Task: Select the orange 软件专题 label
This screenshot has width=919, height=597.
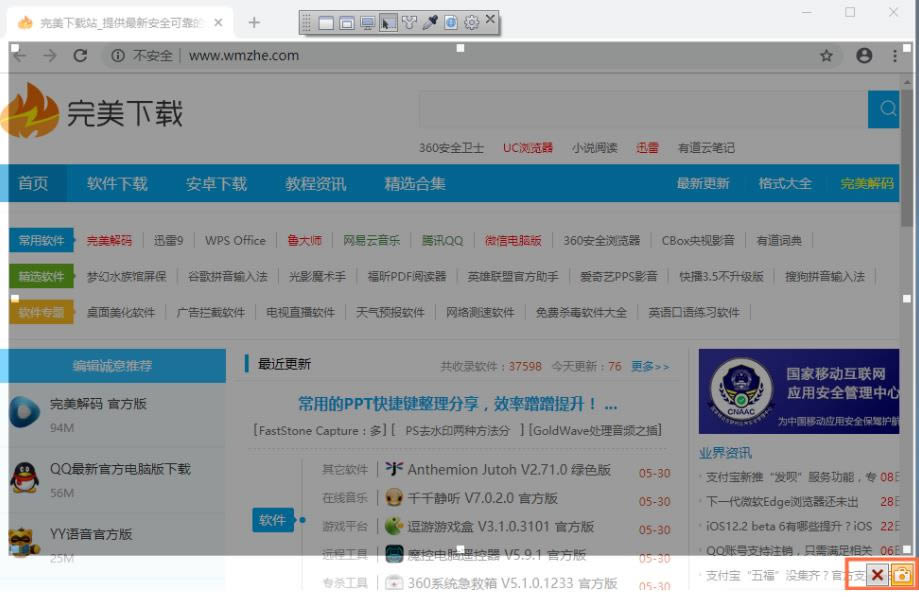Action: (41, 312)
